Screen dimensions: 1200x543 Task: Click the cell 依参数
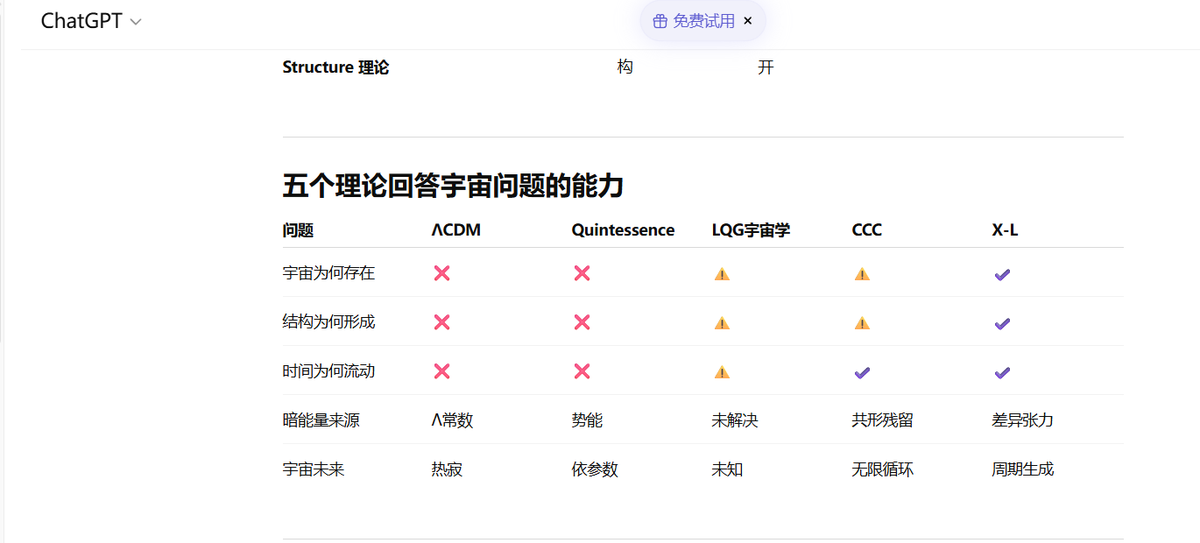click(x=595, y=469)
